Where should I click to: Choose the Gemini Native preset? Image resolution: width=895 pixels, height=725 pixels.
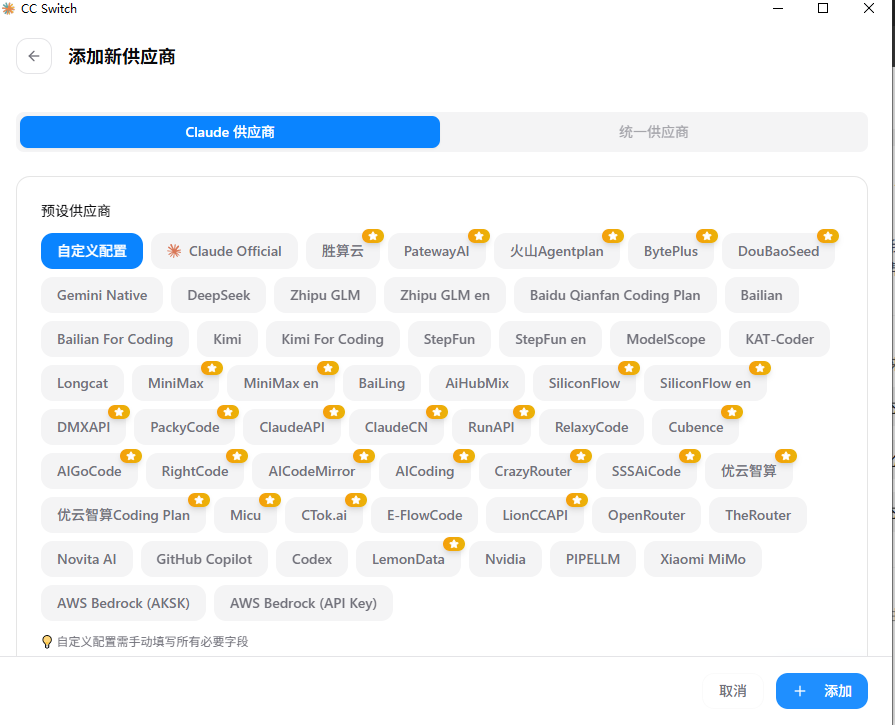(102, 295)
